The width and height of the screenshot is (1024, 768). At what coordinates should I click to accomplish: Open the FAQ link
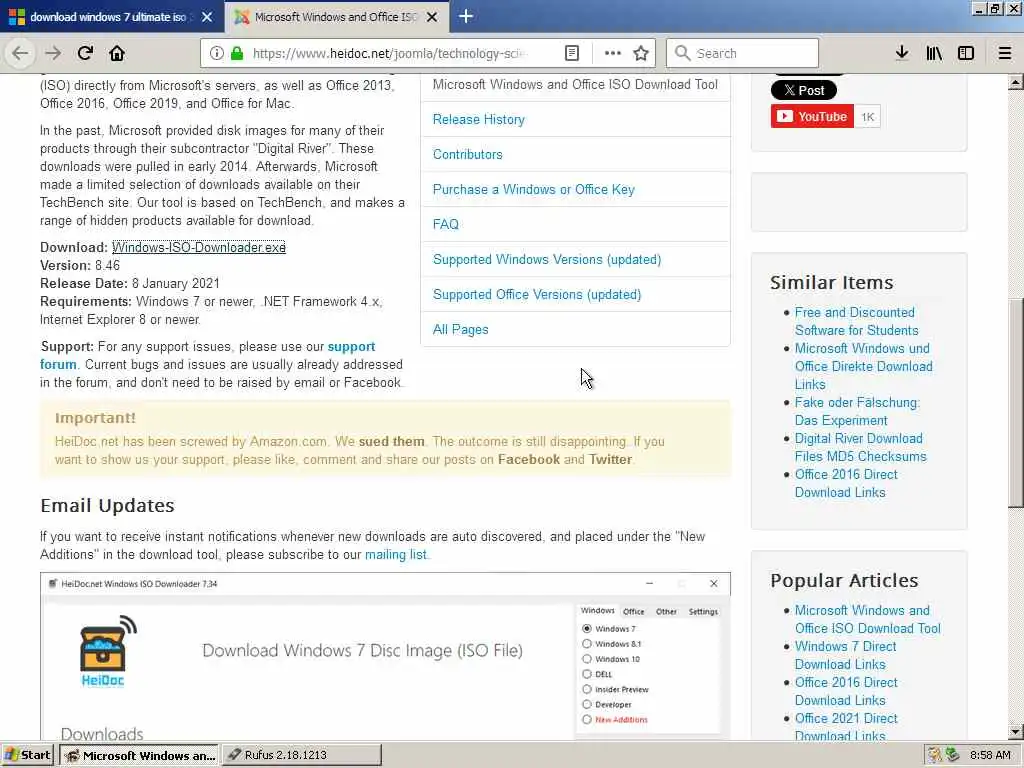(x=445, y=225)
